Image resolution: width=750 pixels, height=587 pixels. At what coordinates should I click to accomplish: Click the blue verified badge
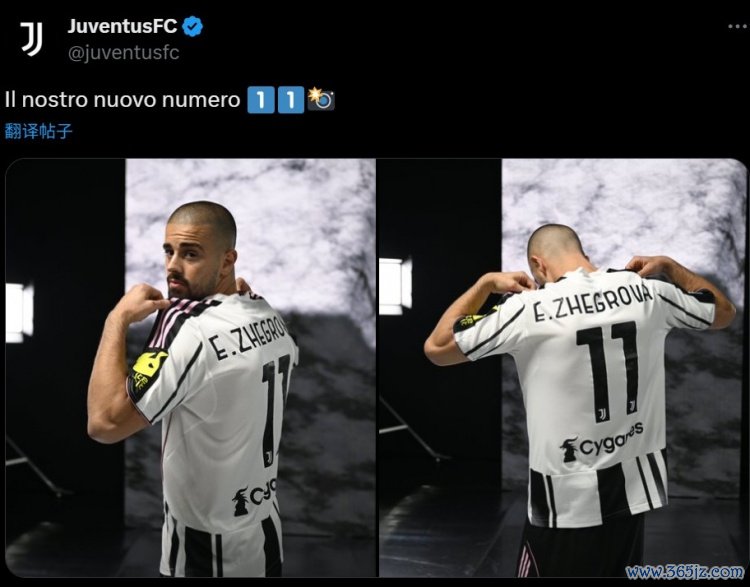click(x=193, y=27)
